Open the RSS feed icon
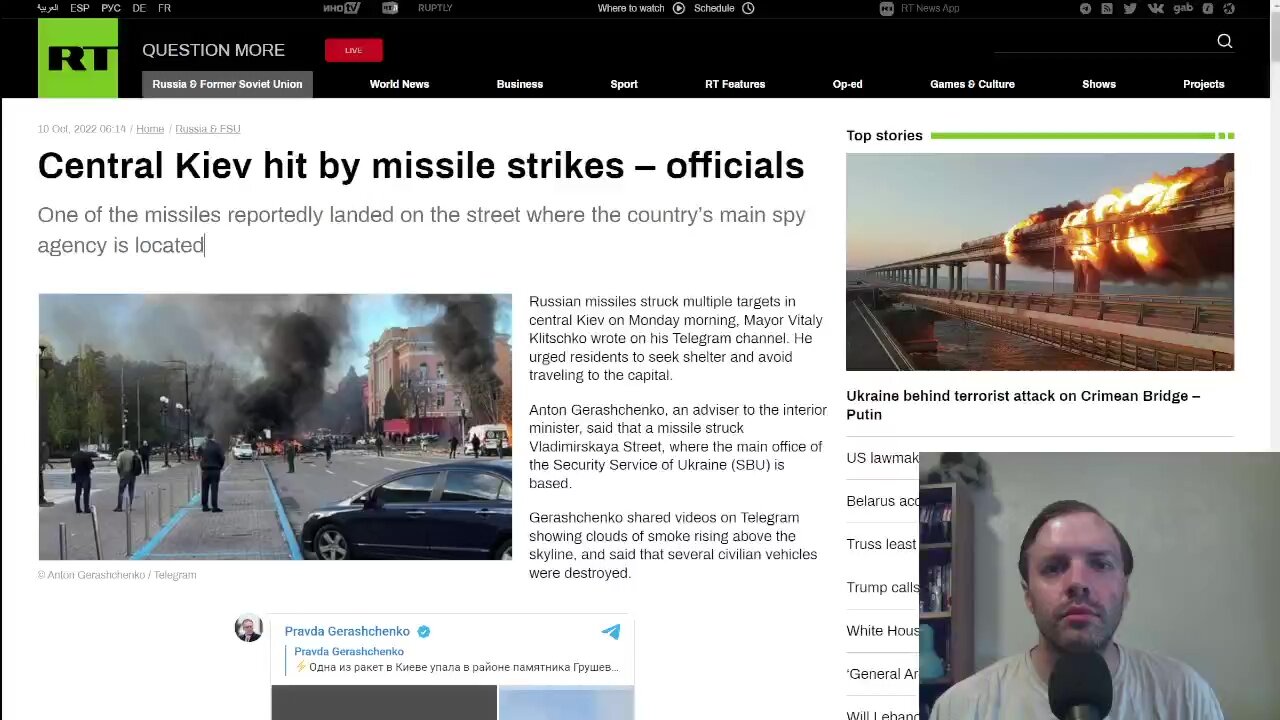Image resolution: width=1280 pixels, height=720 pixels. (x=1107, y=8)
